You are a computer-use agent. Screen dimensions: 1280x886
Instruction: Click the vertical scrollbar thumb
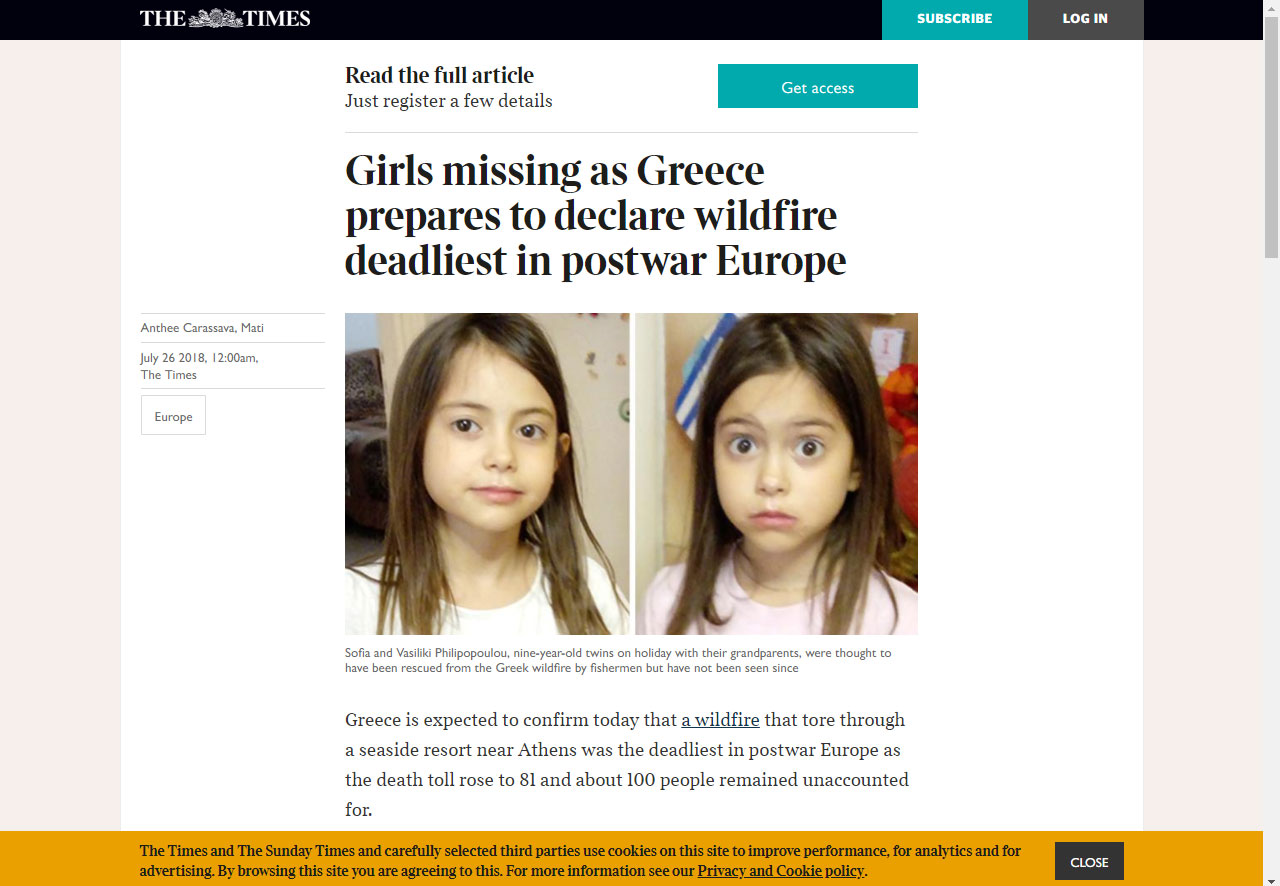click(x=1271, y=137)
